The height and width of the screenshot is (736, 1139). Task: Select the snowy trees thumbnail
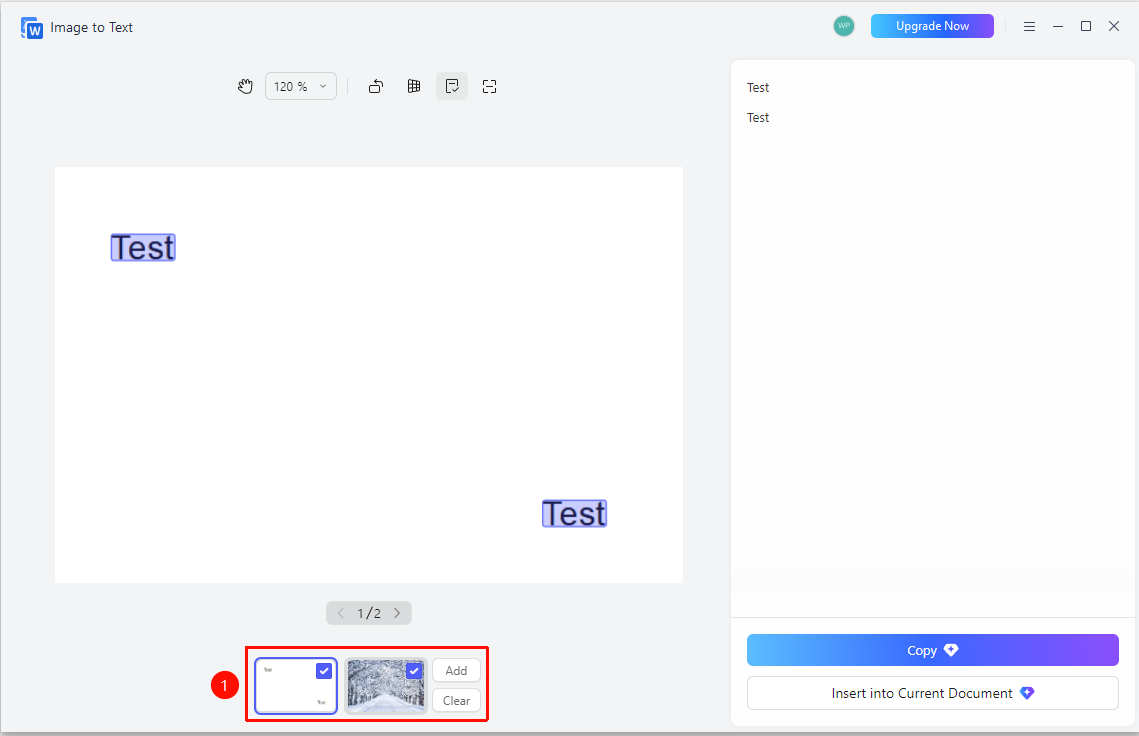(386, 686)
